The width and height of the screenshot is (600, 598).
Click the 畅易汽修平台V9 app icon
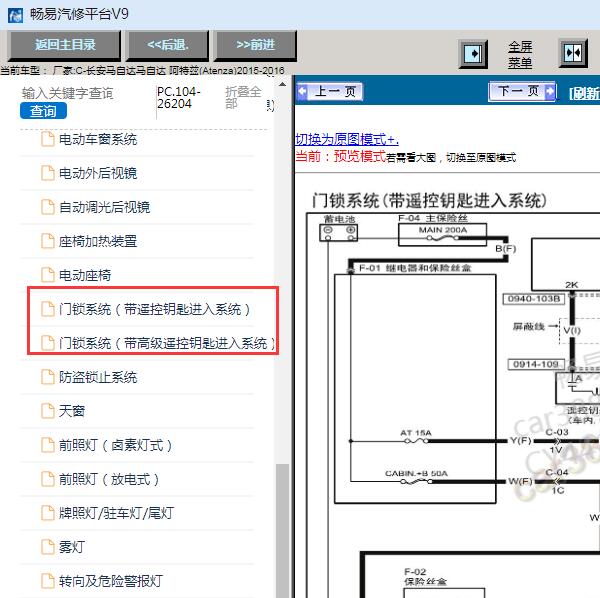click(16, 15)
